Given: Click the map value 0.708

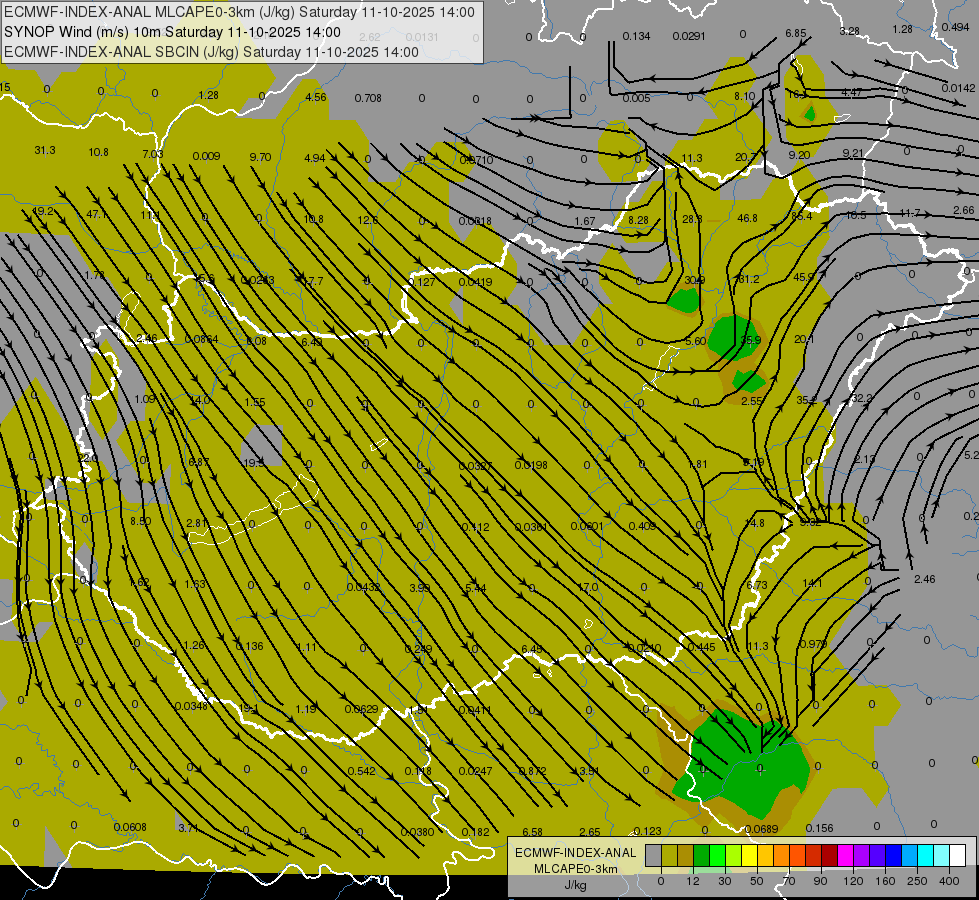Looking at the screenshot, I should [368, 98].
